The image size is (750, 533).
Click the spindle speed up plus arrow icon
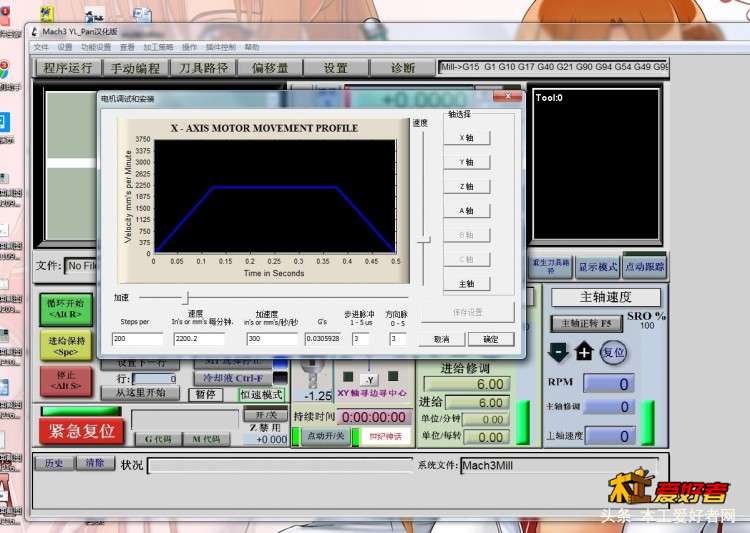click(x=584, y=353)
